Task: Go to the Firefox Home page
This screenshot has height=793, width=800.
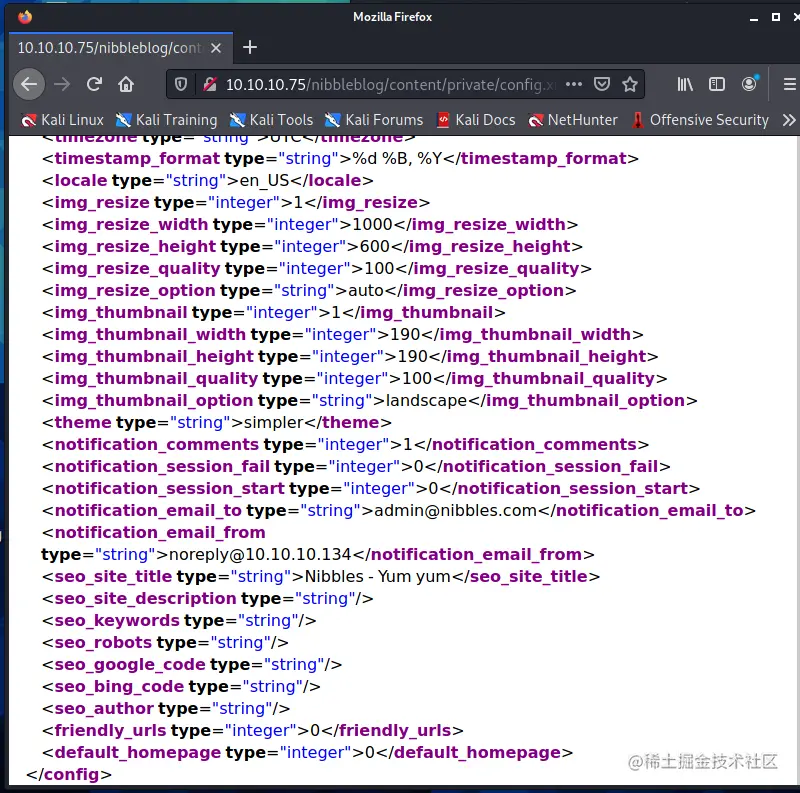Action: pyautogui.click(x=126, y=84)
